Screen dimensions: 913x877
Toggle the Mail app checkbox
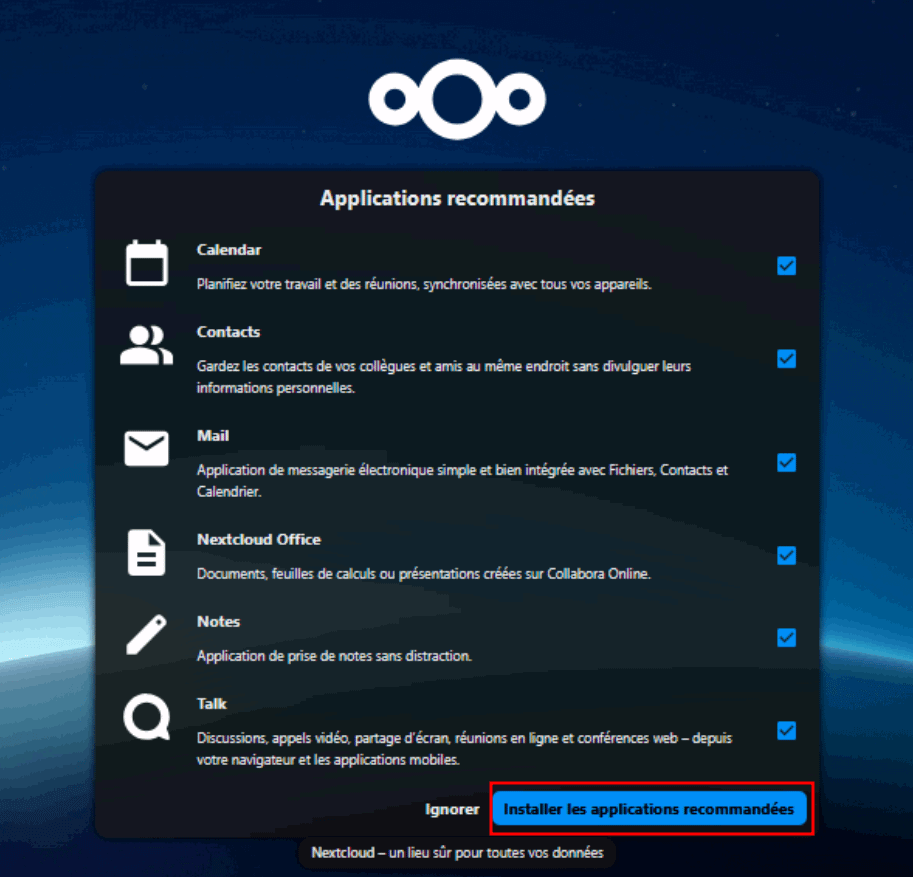point(786,462)
